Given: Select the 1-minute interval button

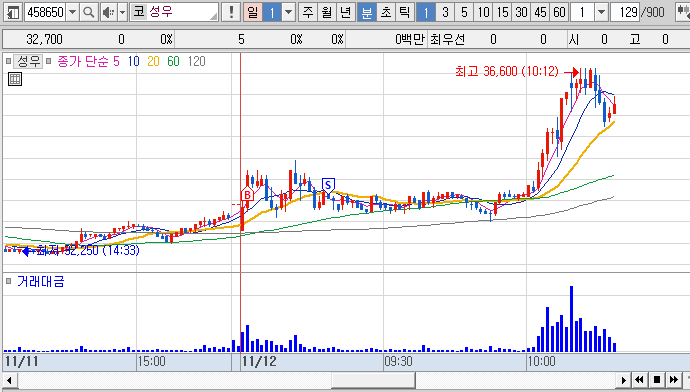Looking at the screenshot, I should [x=426, y=12].
